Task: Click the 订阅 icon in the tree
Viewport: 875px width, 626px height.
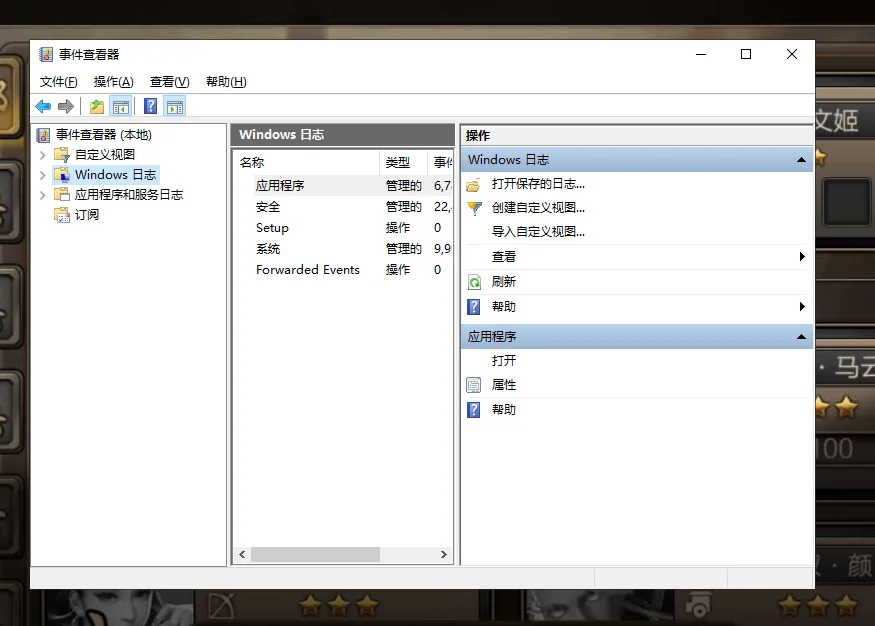Action: (x=62, y=215)
